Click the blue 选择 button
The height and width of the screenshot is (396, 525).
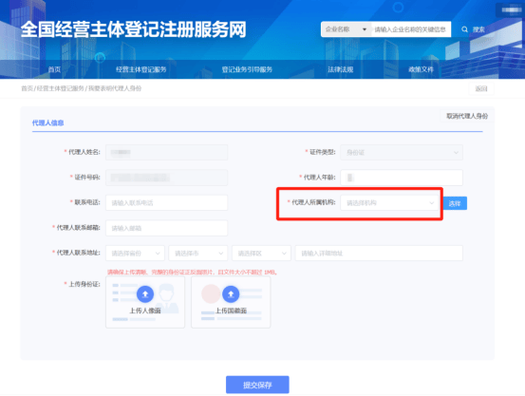pyautogui.click(x=455, y=203)
